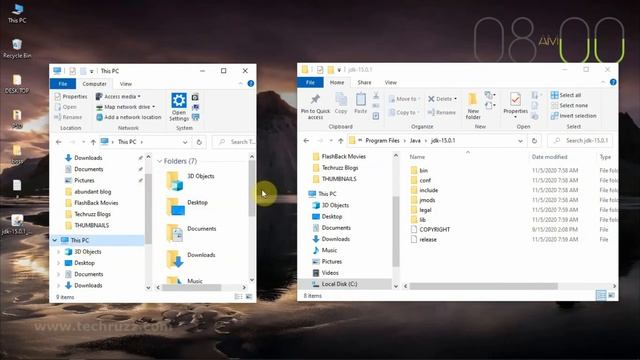Open Access media dropdown
The width and height of the screenshot is (640, 360).
pos(118,96)
